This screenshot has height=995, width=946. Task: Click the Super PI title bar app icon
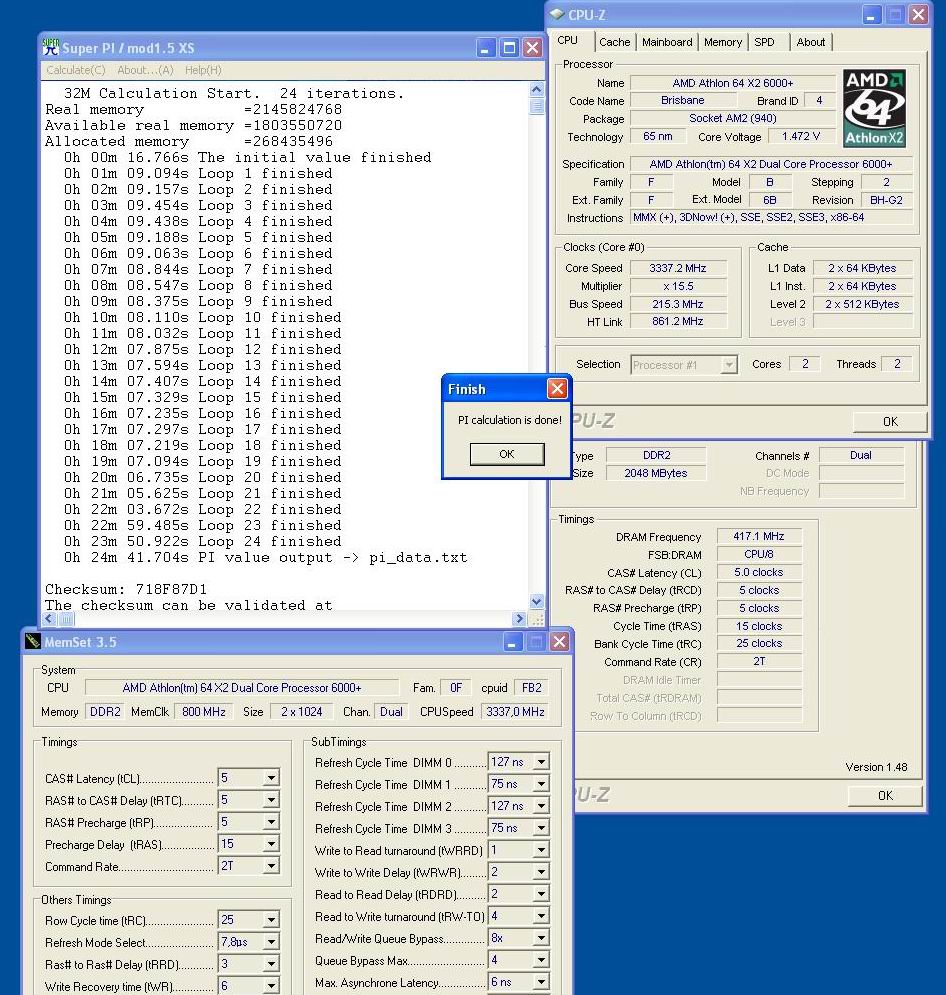pos(51,47)
